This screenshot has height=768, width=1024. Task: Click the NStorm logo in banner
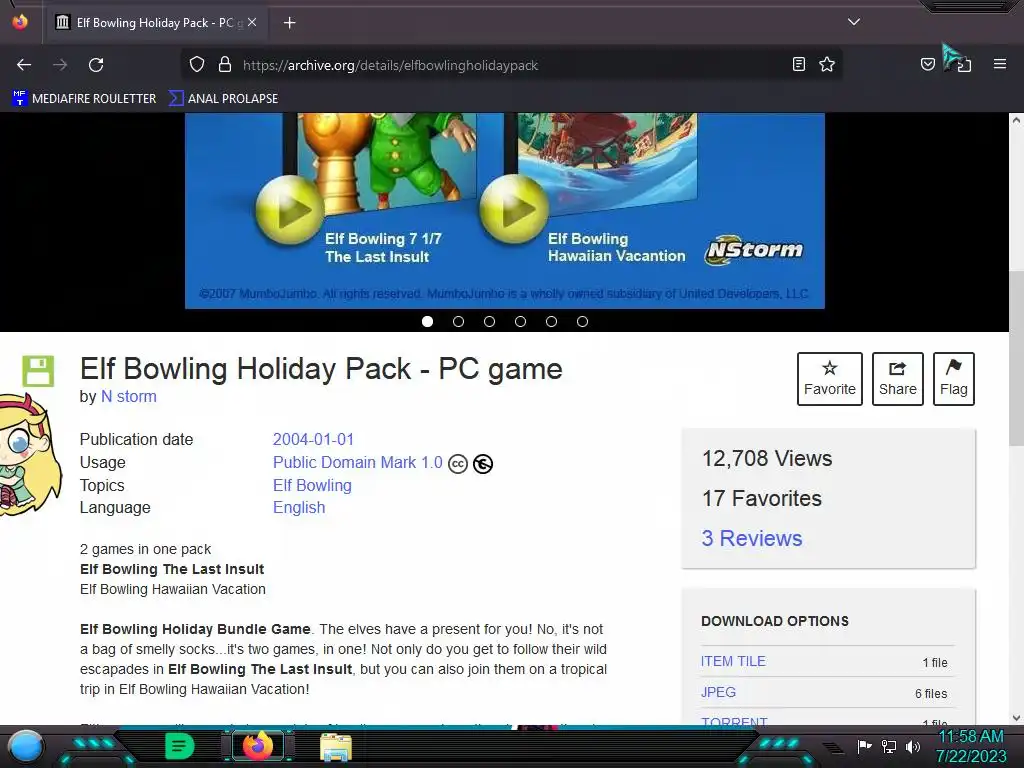coord(754,249)
